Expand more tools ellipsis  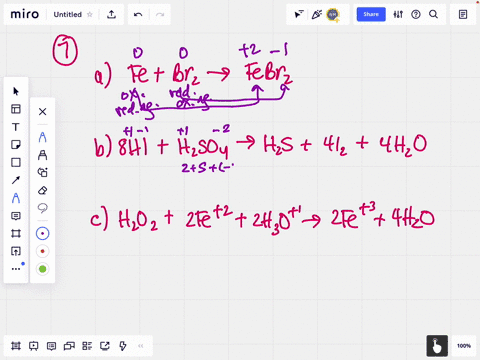16,269
